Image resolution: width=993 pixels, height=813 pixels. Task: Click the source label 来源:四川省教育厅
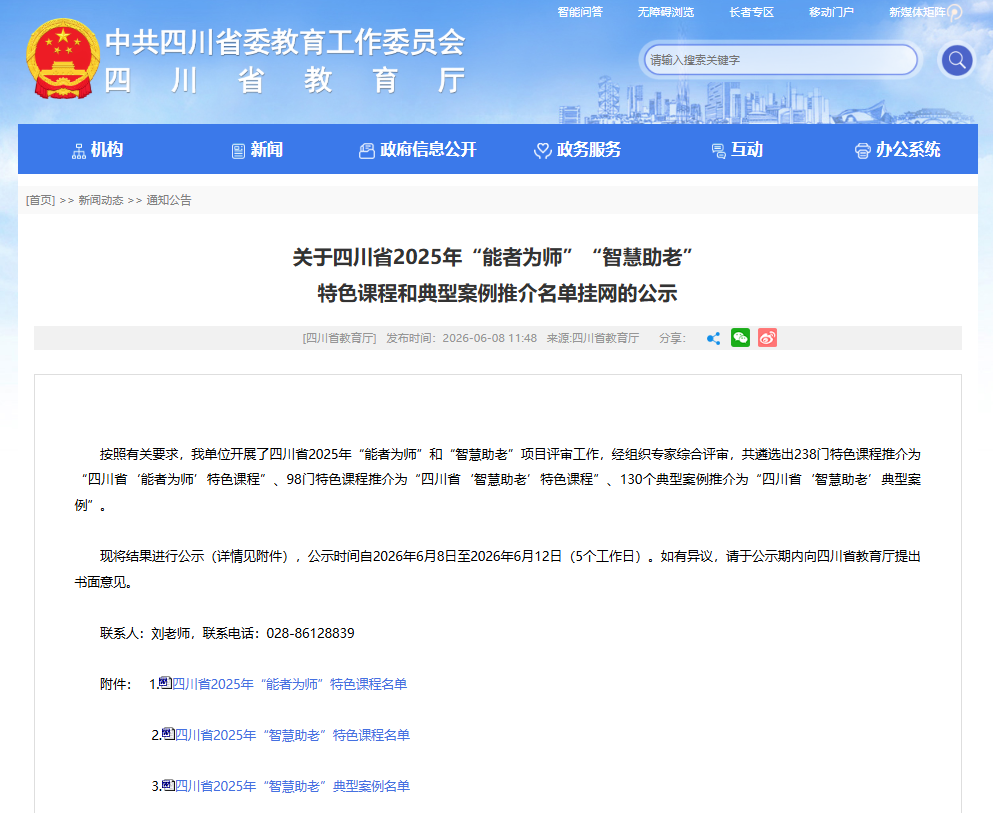tap(593, 338)
